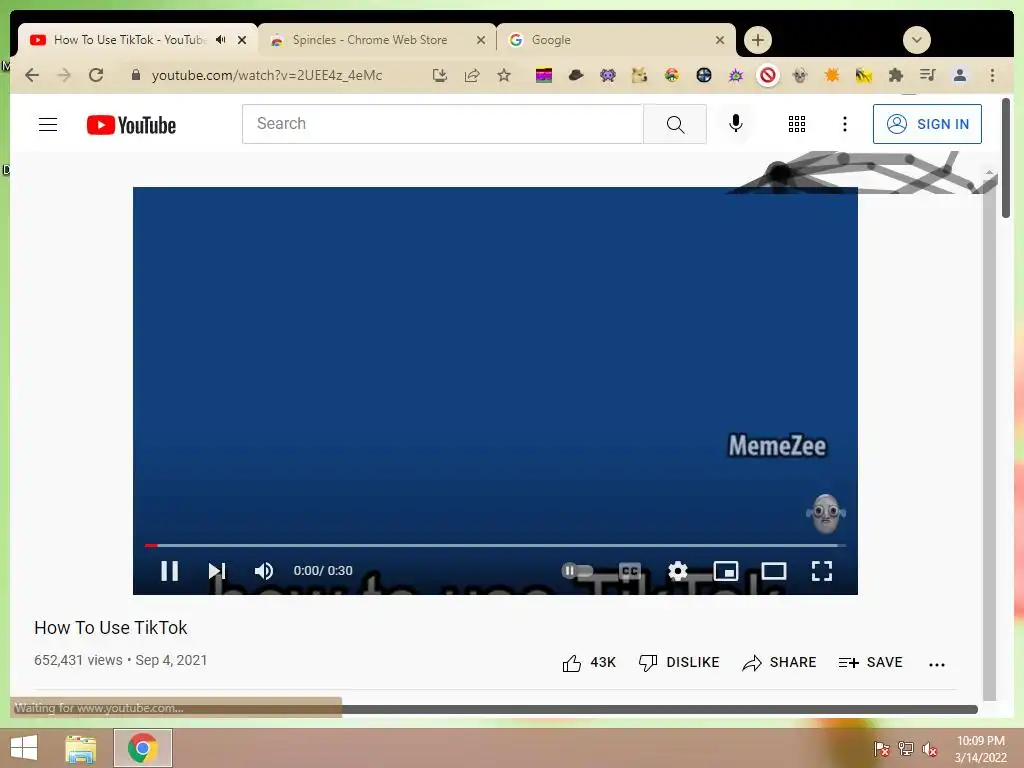Toggle the autoplay switch in player

(577, 571)
